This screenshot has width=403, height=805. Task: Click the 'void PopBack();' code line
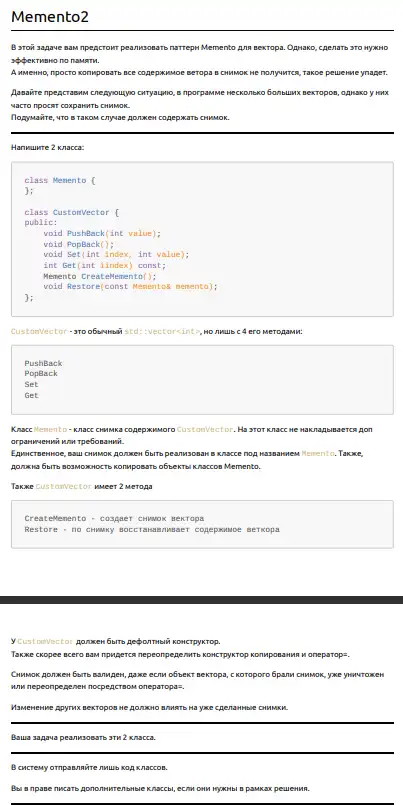(x=79, y=244)
